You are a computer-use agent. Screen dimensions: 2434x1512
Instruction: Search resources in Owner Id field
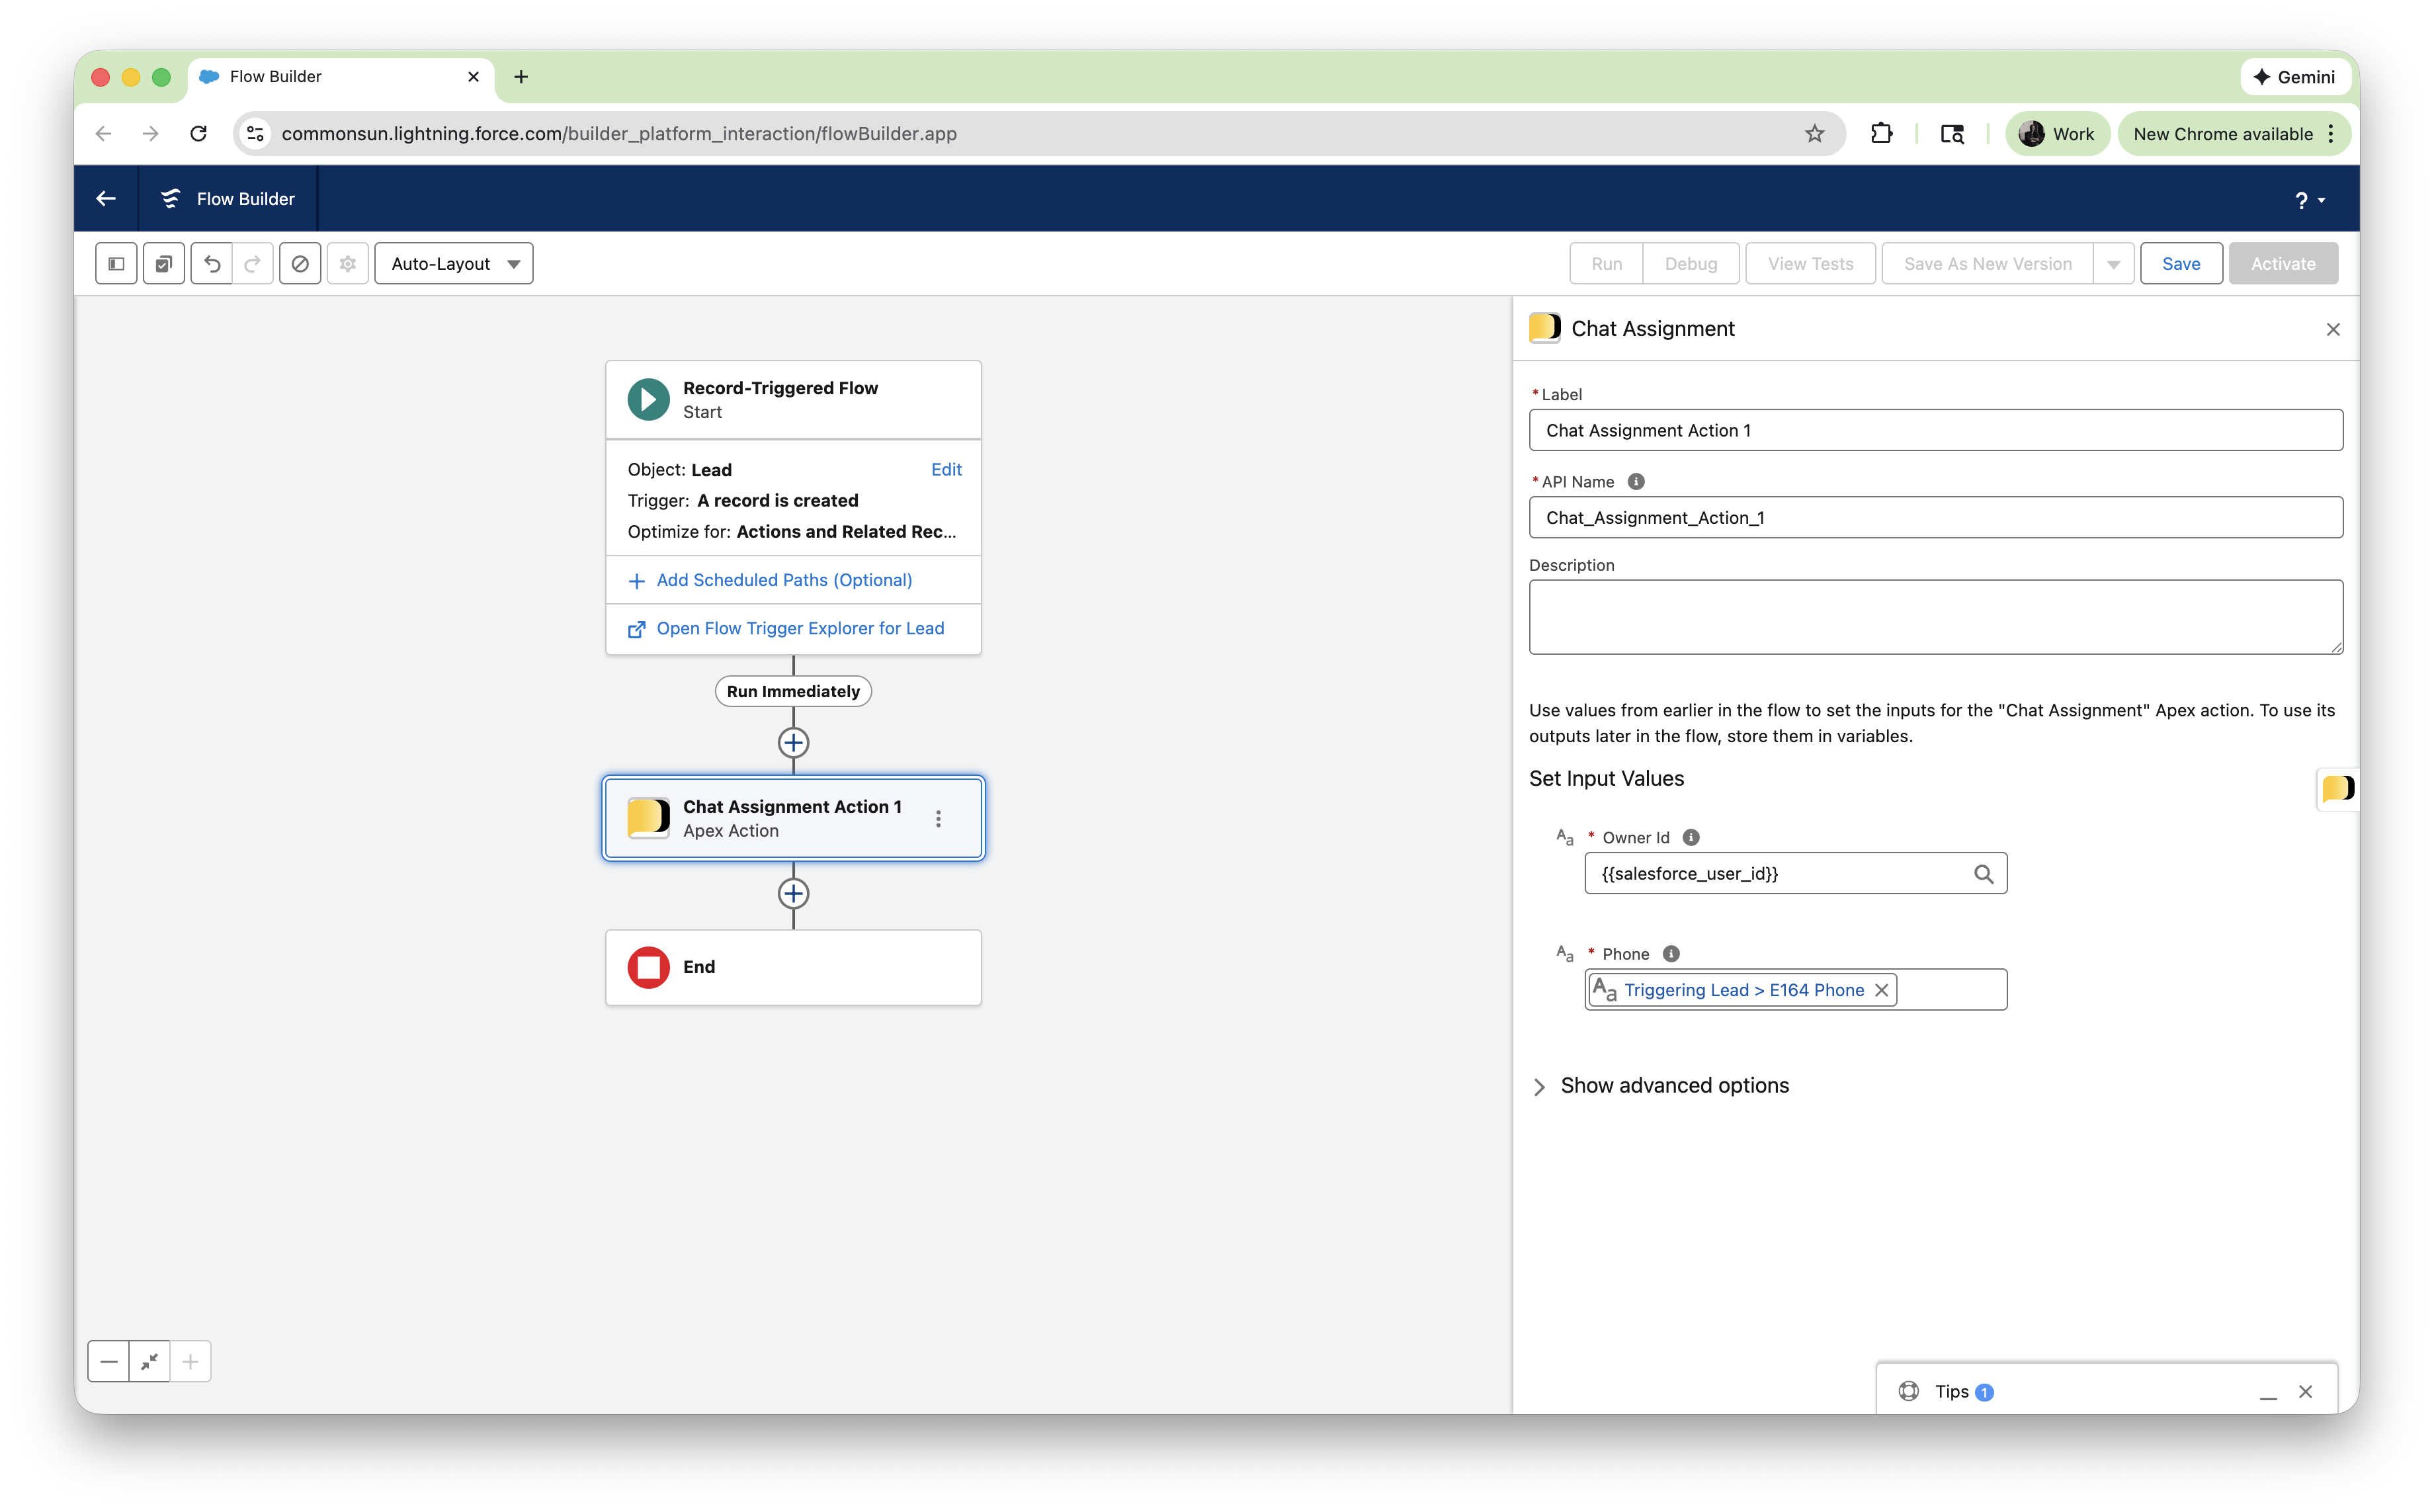tap(1983, 874)
